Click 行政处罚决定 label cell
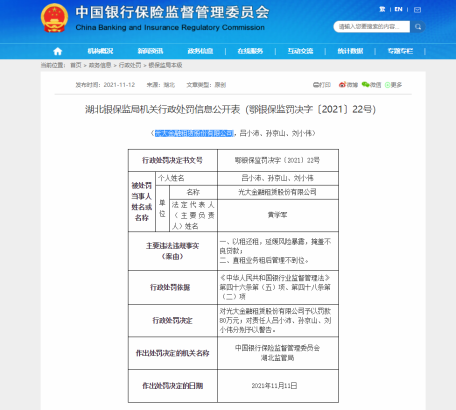 (x=173, y=321)
